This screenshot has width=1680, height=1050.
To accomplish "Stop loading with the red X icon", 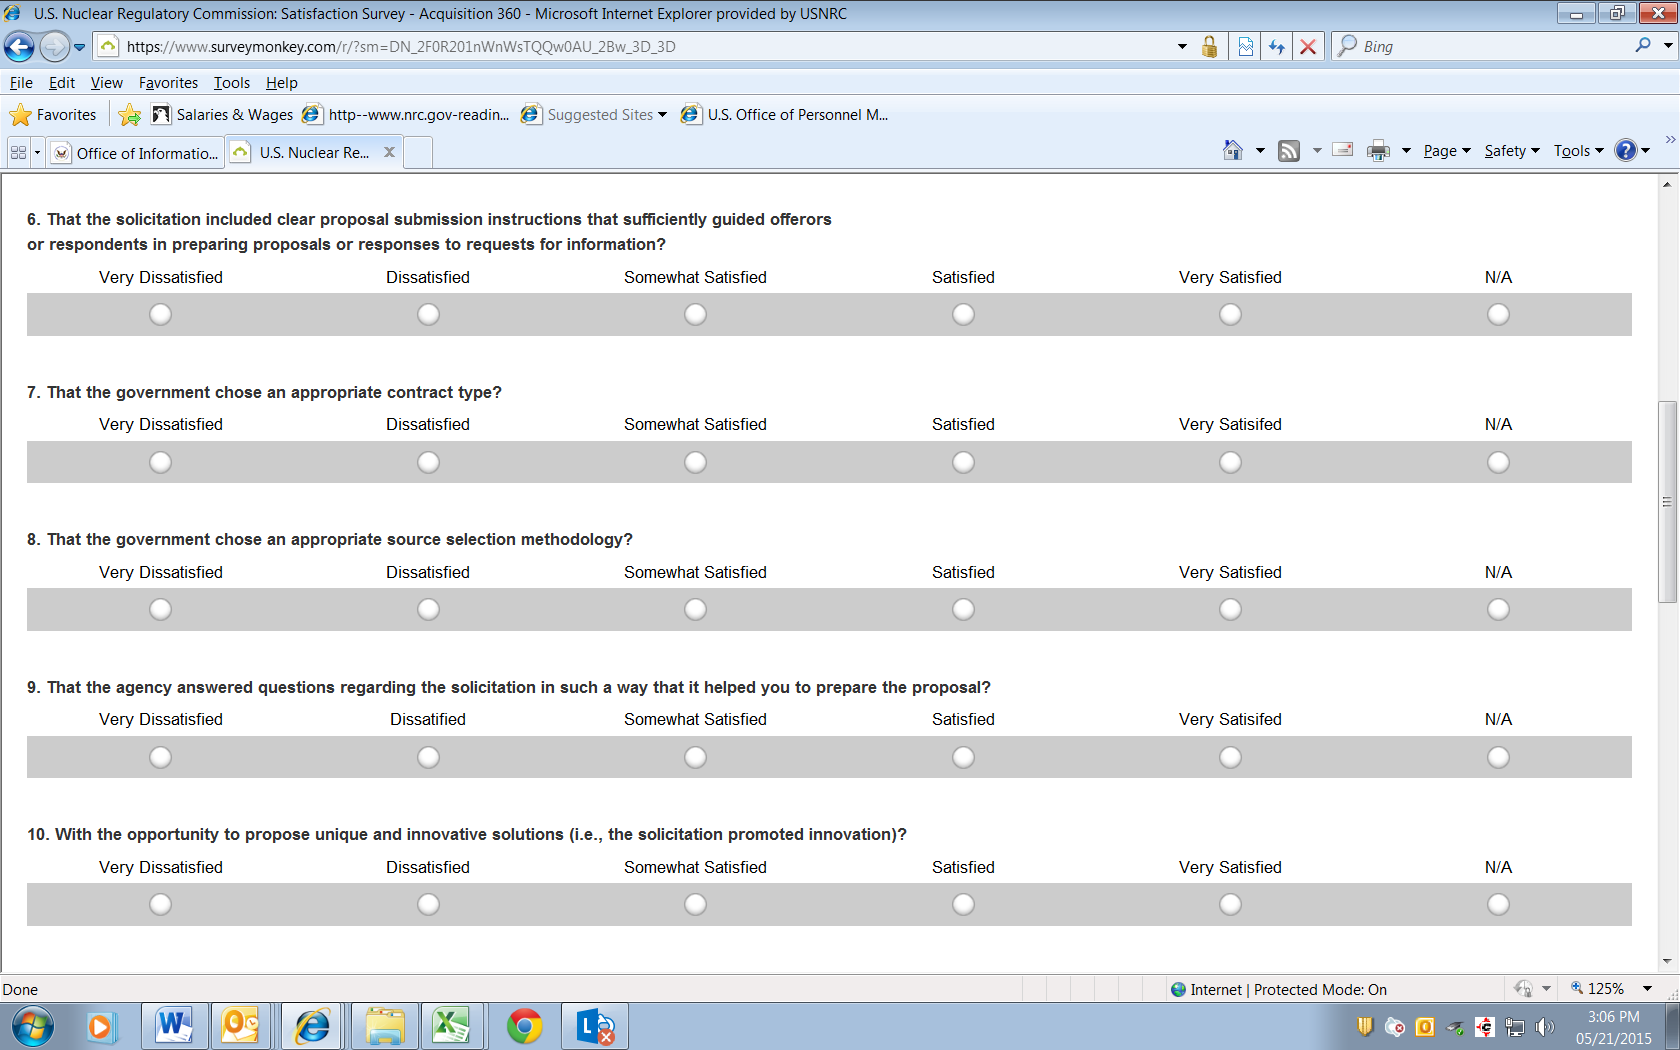I will coord(1307,46).
